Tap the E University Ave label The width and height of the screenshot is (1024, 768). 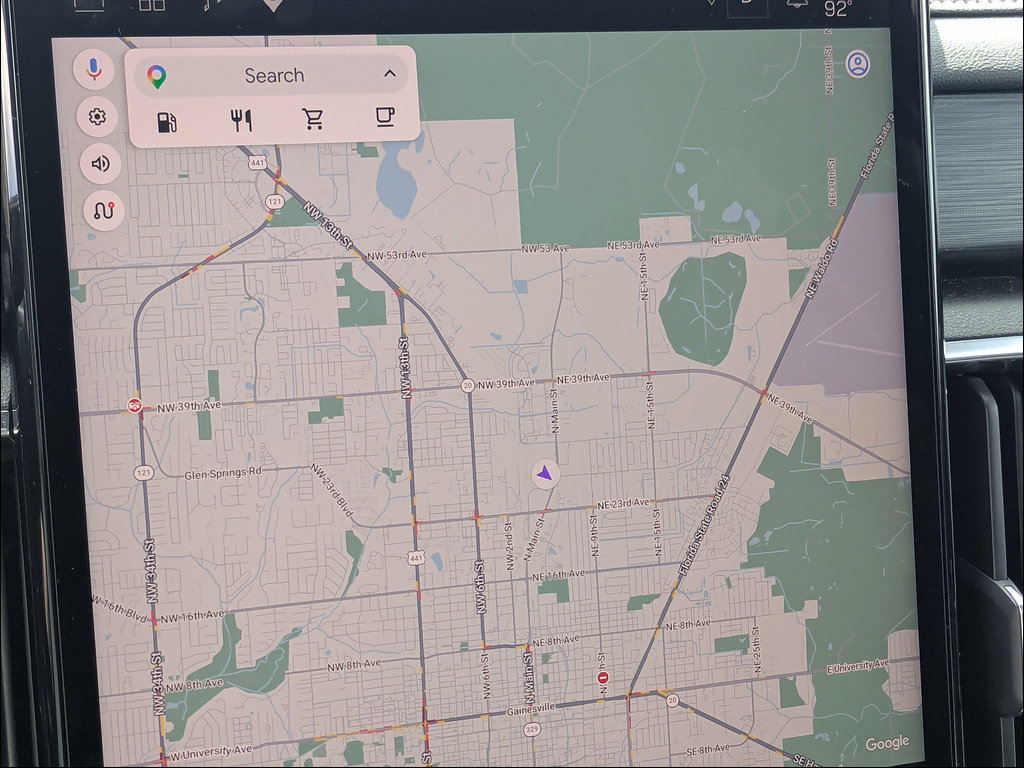(858, 667)
